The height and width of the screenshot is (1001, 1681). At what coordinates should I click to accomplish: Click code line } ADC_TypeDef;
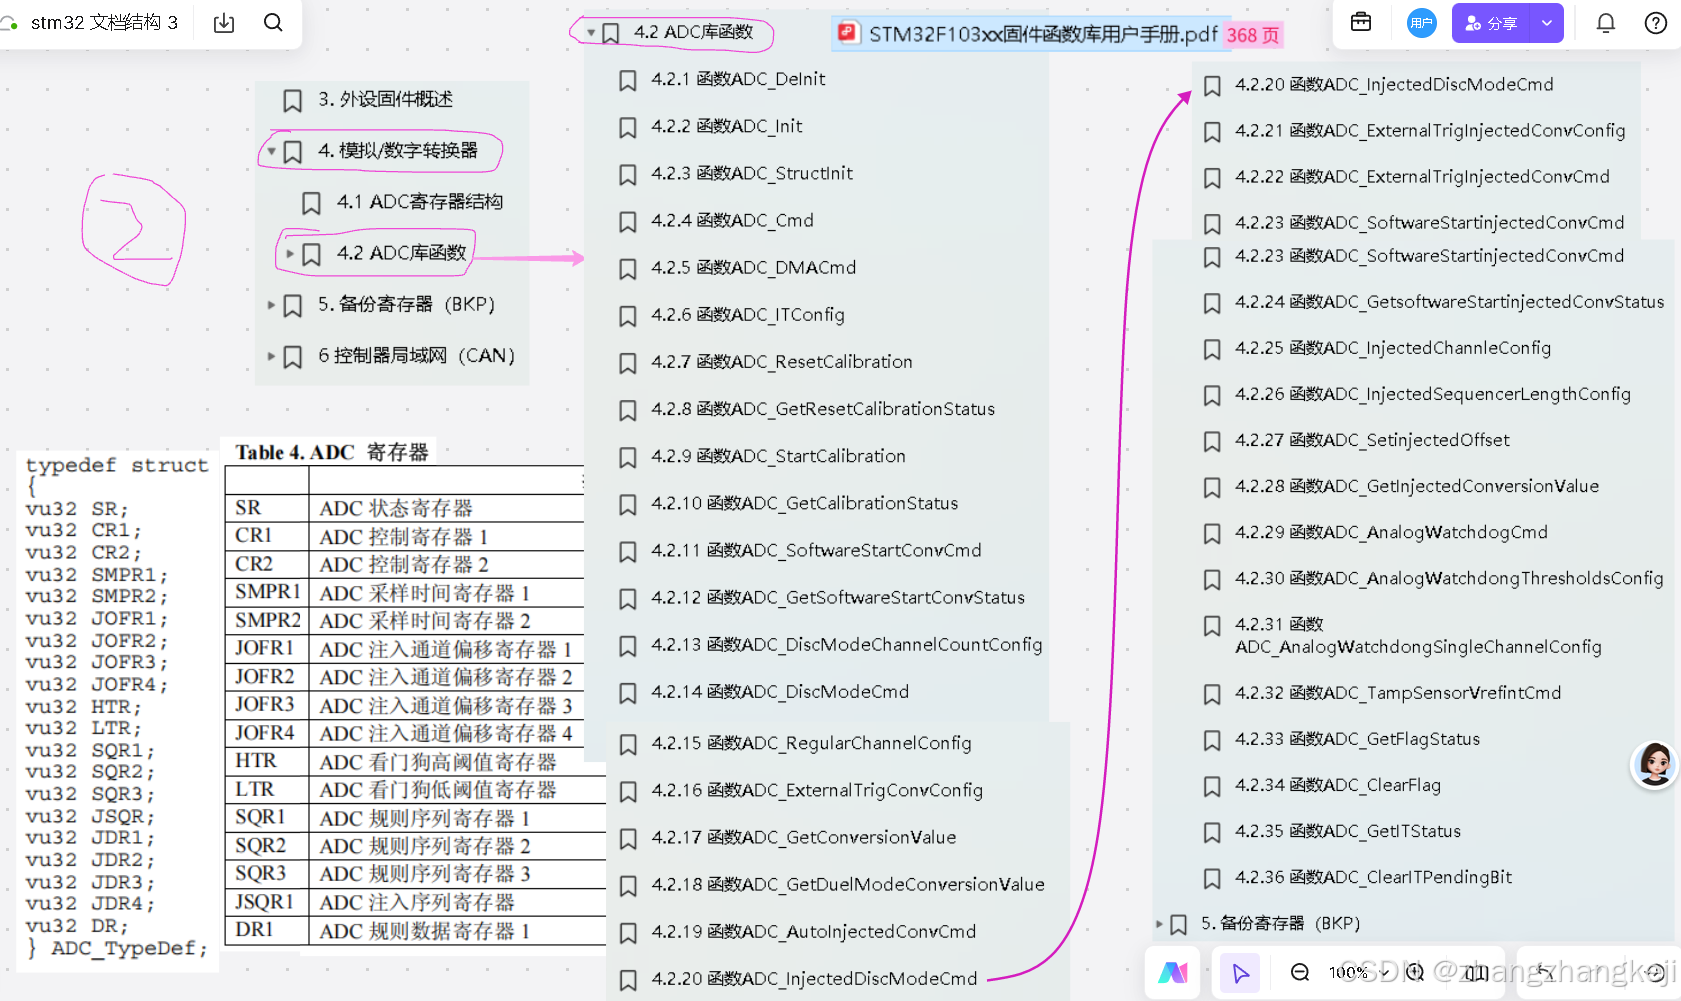[x=117, y=948]
